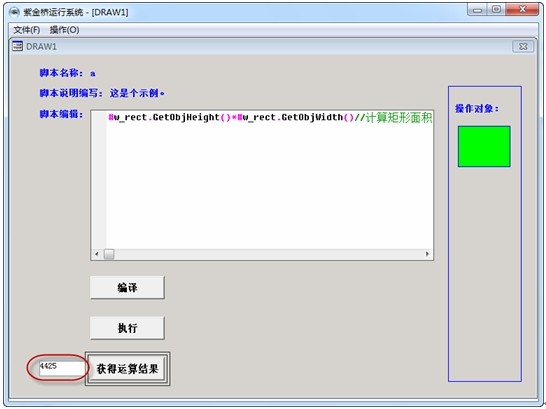Screen dimensions: 546x409
Task: Click the DRAW1 document icon
Action: click(17, 46)
